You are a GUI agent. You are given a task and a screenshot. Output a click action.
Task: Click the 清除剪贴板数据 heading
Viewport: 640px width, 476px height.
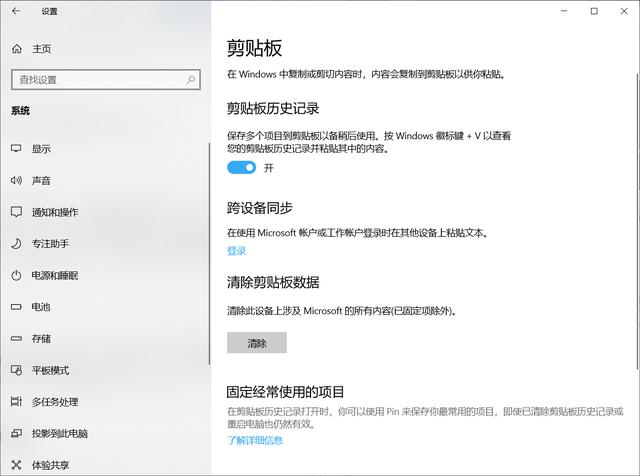point(273,282)
